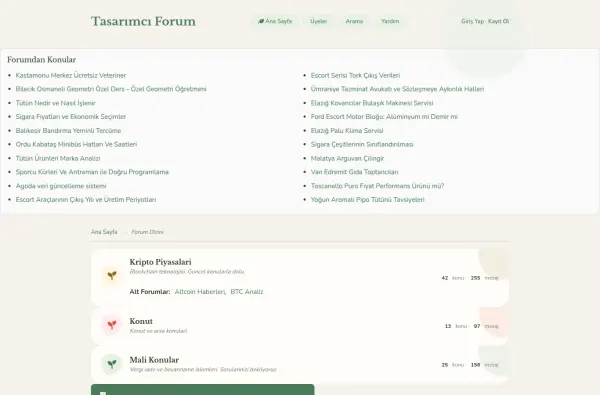The width and height of the screenshot is (600, 395).
Task: Open topic Balıkesir Bandırma Yeminli Tercüme
Action: click(68, 131)
